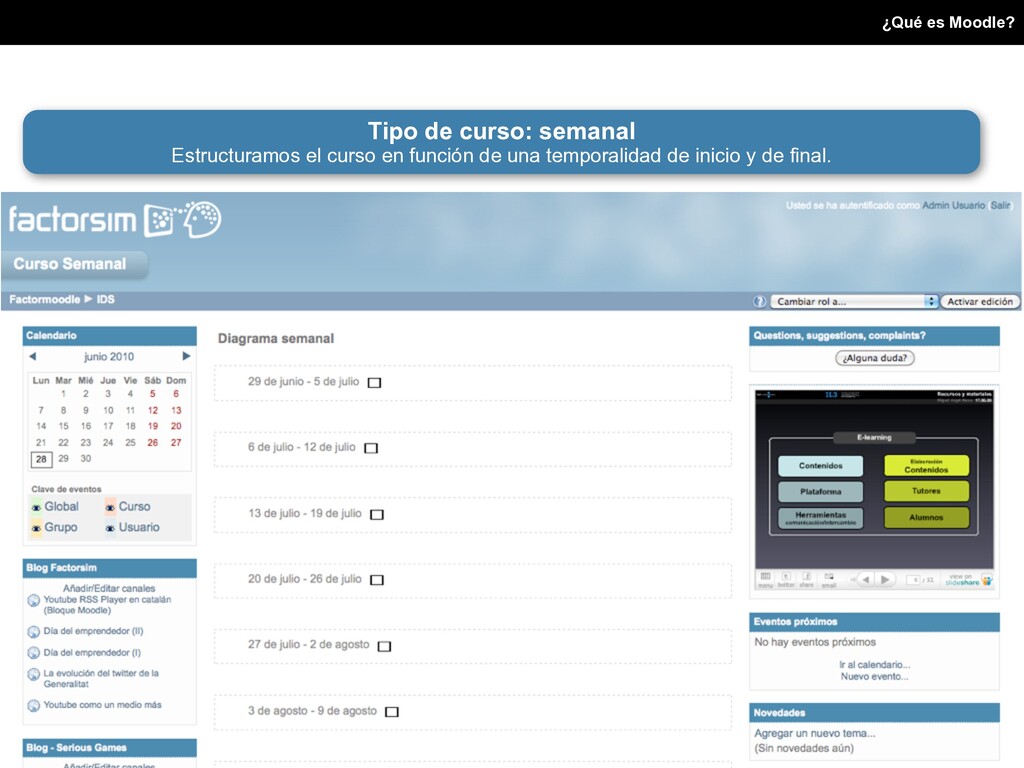Open IDS breadcrumb item
Screen dimensions: 1024x768
pos(106,299)
